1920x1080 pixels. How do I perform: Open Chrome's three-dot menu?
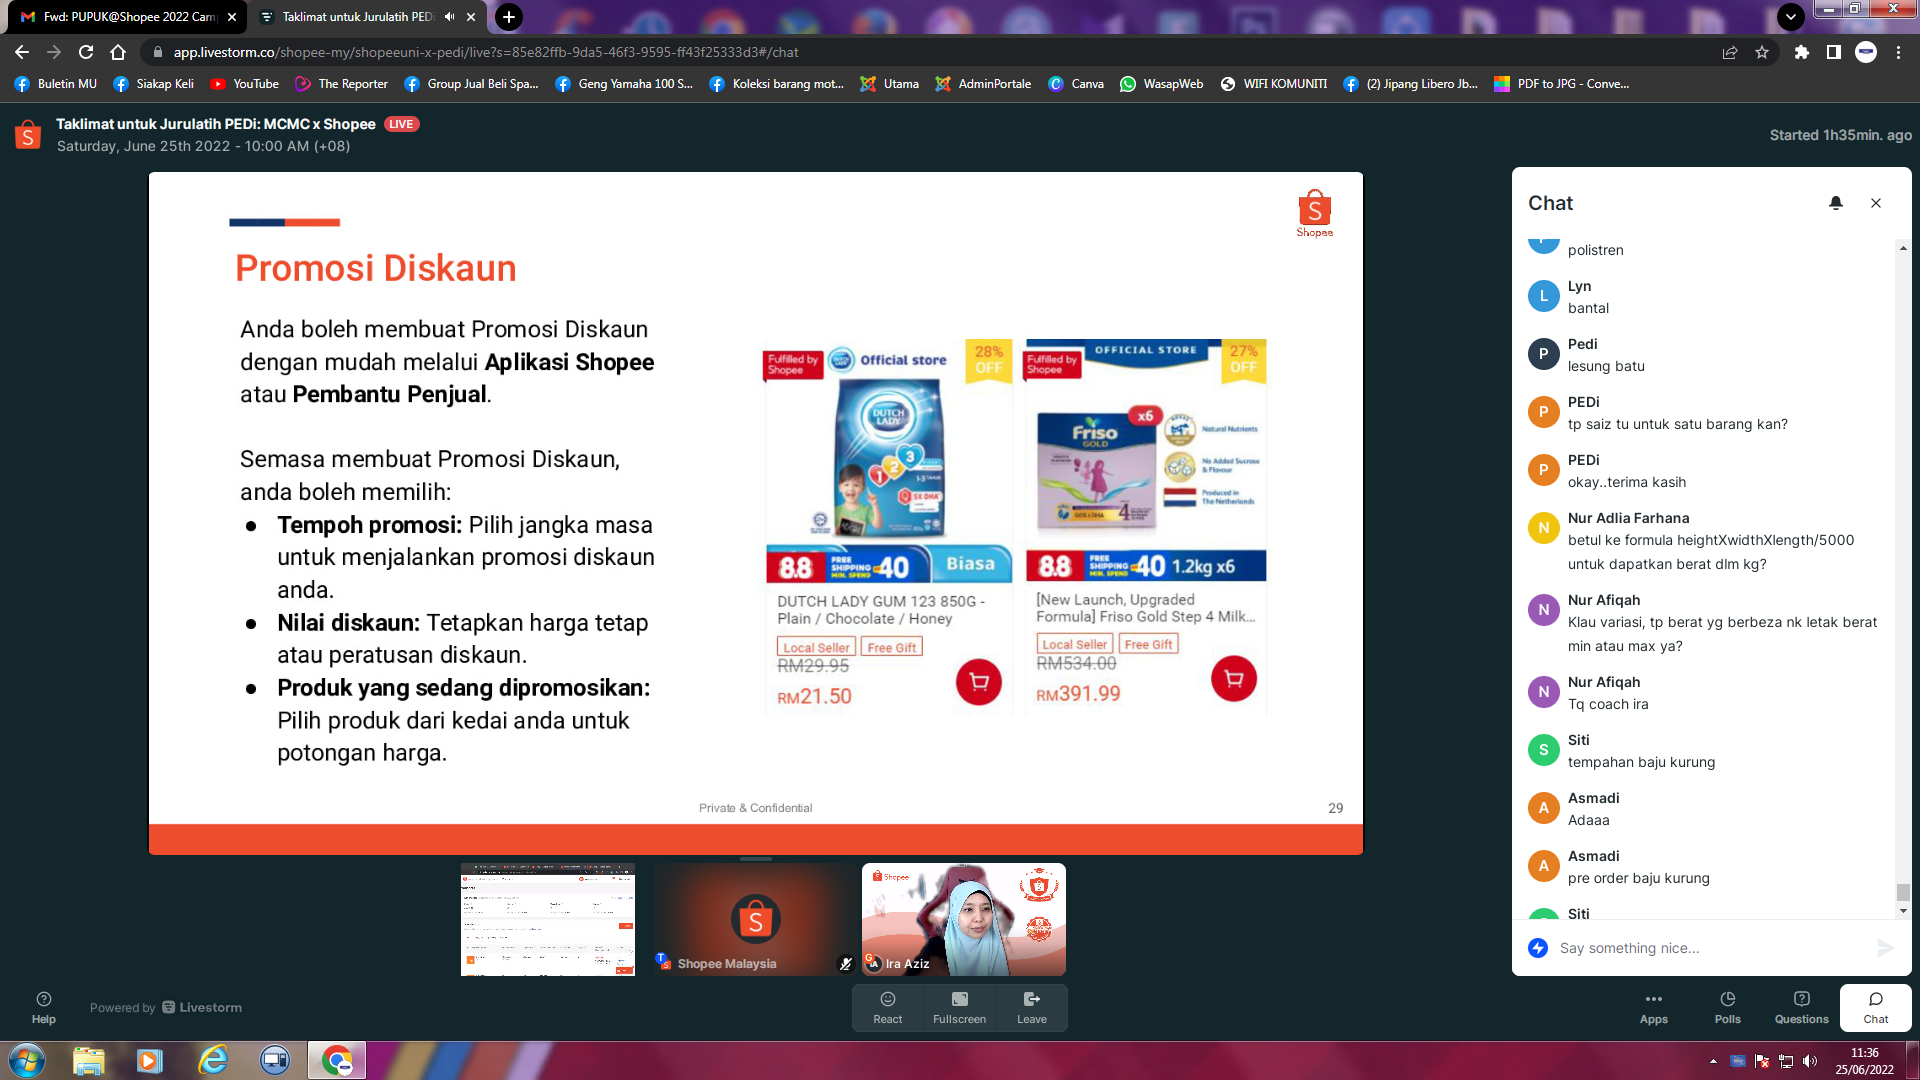pyautogui.click(x=1898, y=52)
